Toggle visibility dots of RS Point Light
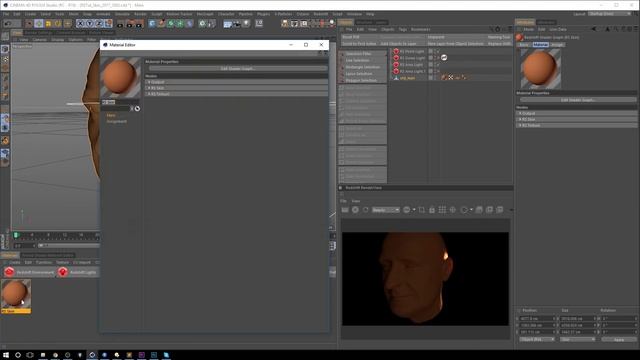Screen dimensions: 640x360 435,51
